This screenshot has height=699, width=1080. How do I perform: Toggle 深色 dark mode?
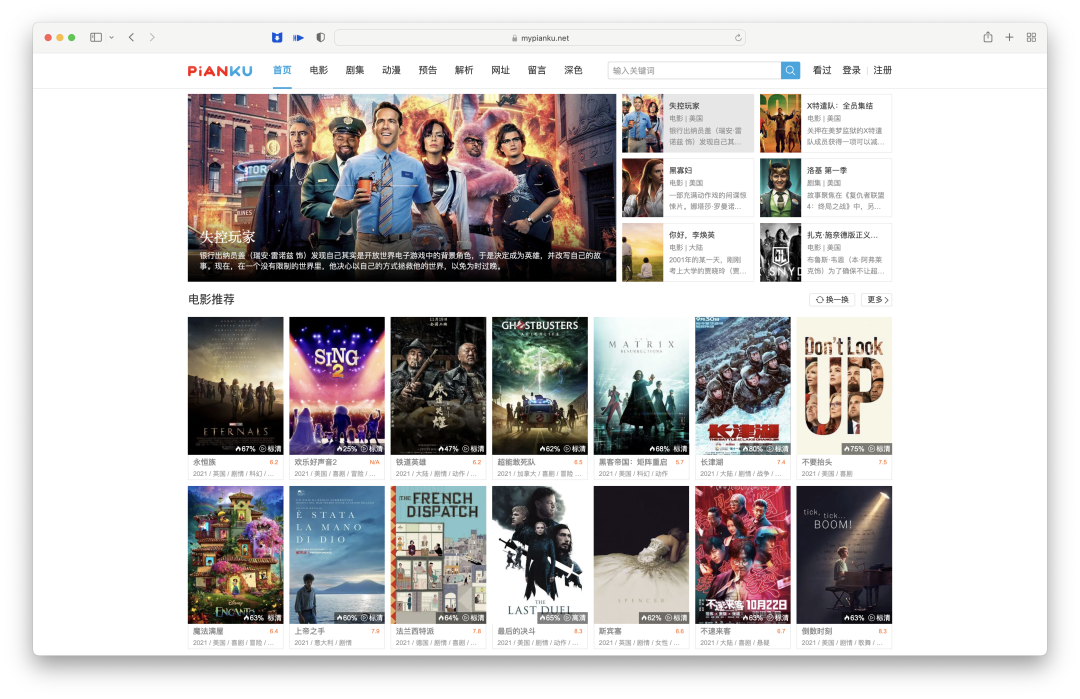[x=573, y=70]
